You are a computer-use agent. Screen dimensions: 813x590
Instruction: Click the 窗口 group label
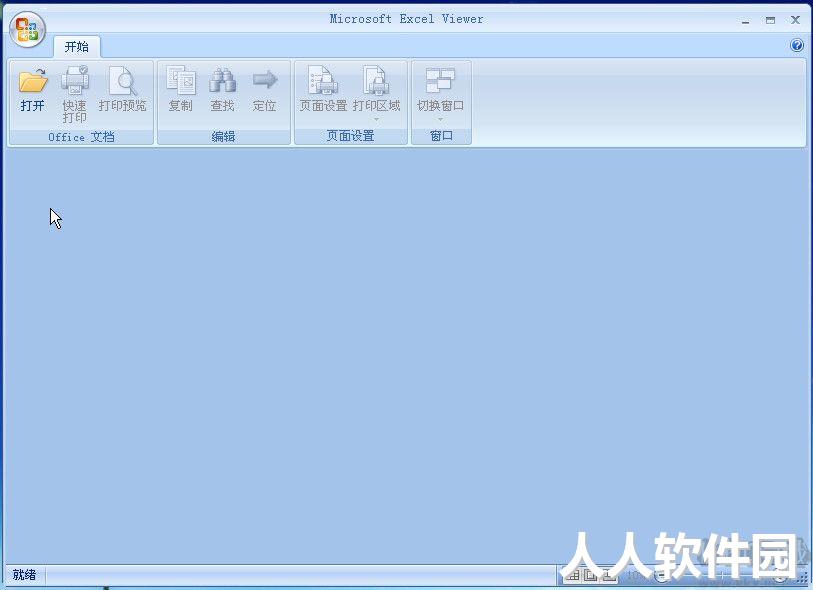pos(441,136)
